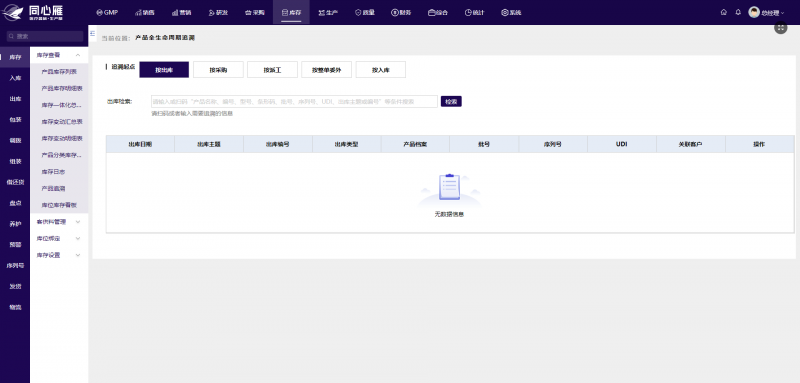Select the 按出库 trace starting point

point(164,70)
